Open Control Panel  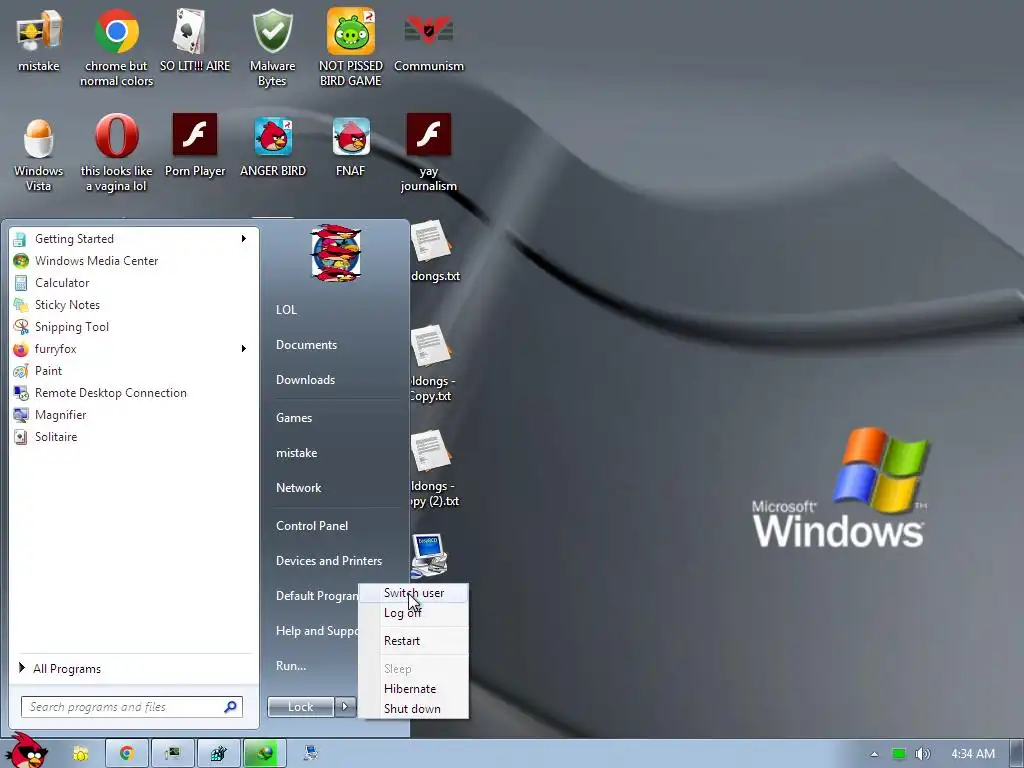coord(312,526)
